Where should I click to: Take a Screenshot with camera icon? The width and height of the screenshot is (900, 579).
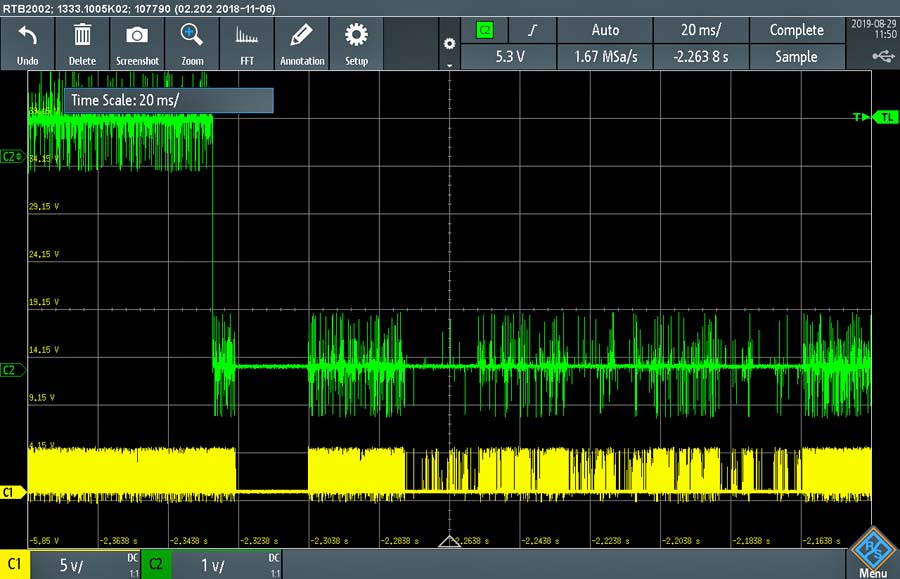pos(137,44)
